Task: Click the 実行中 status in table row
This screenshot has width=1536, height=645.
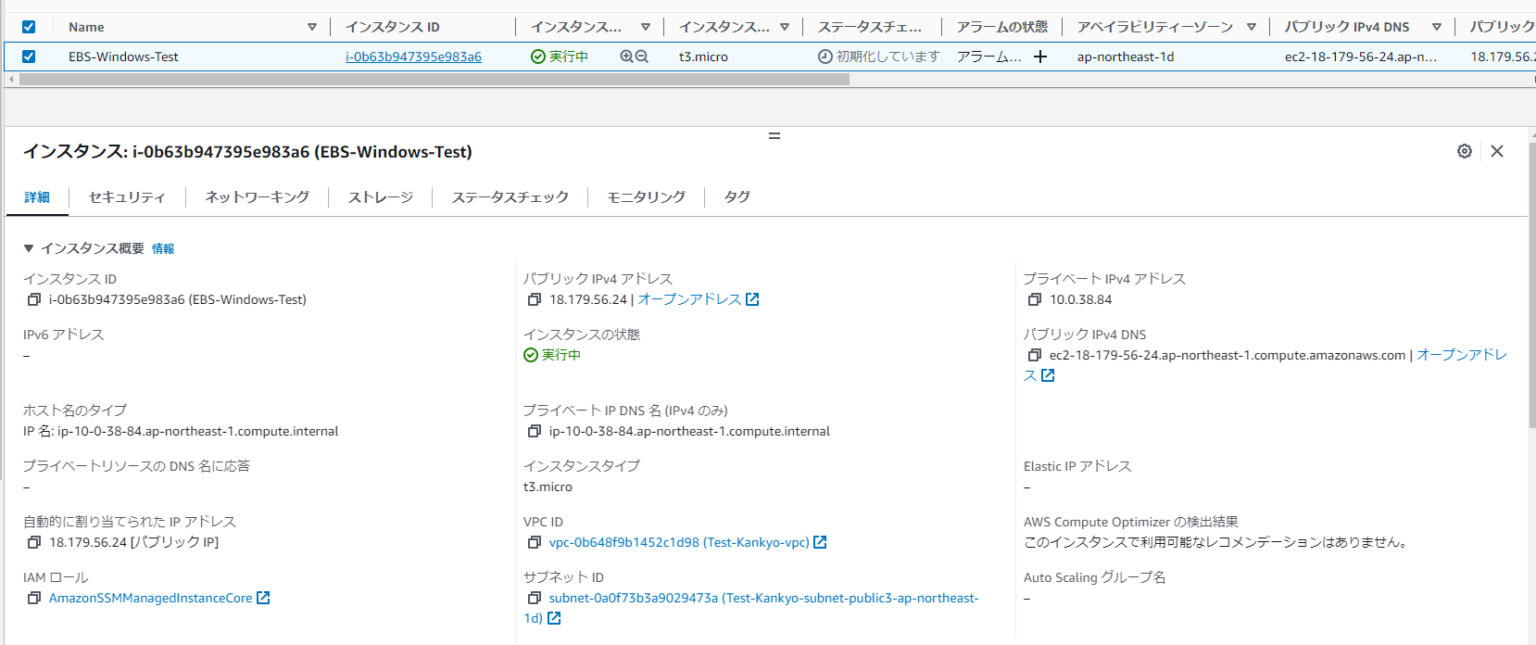Action: (560, 57)
